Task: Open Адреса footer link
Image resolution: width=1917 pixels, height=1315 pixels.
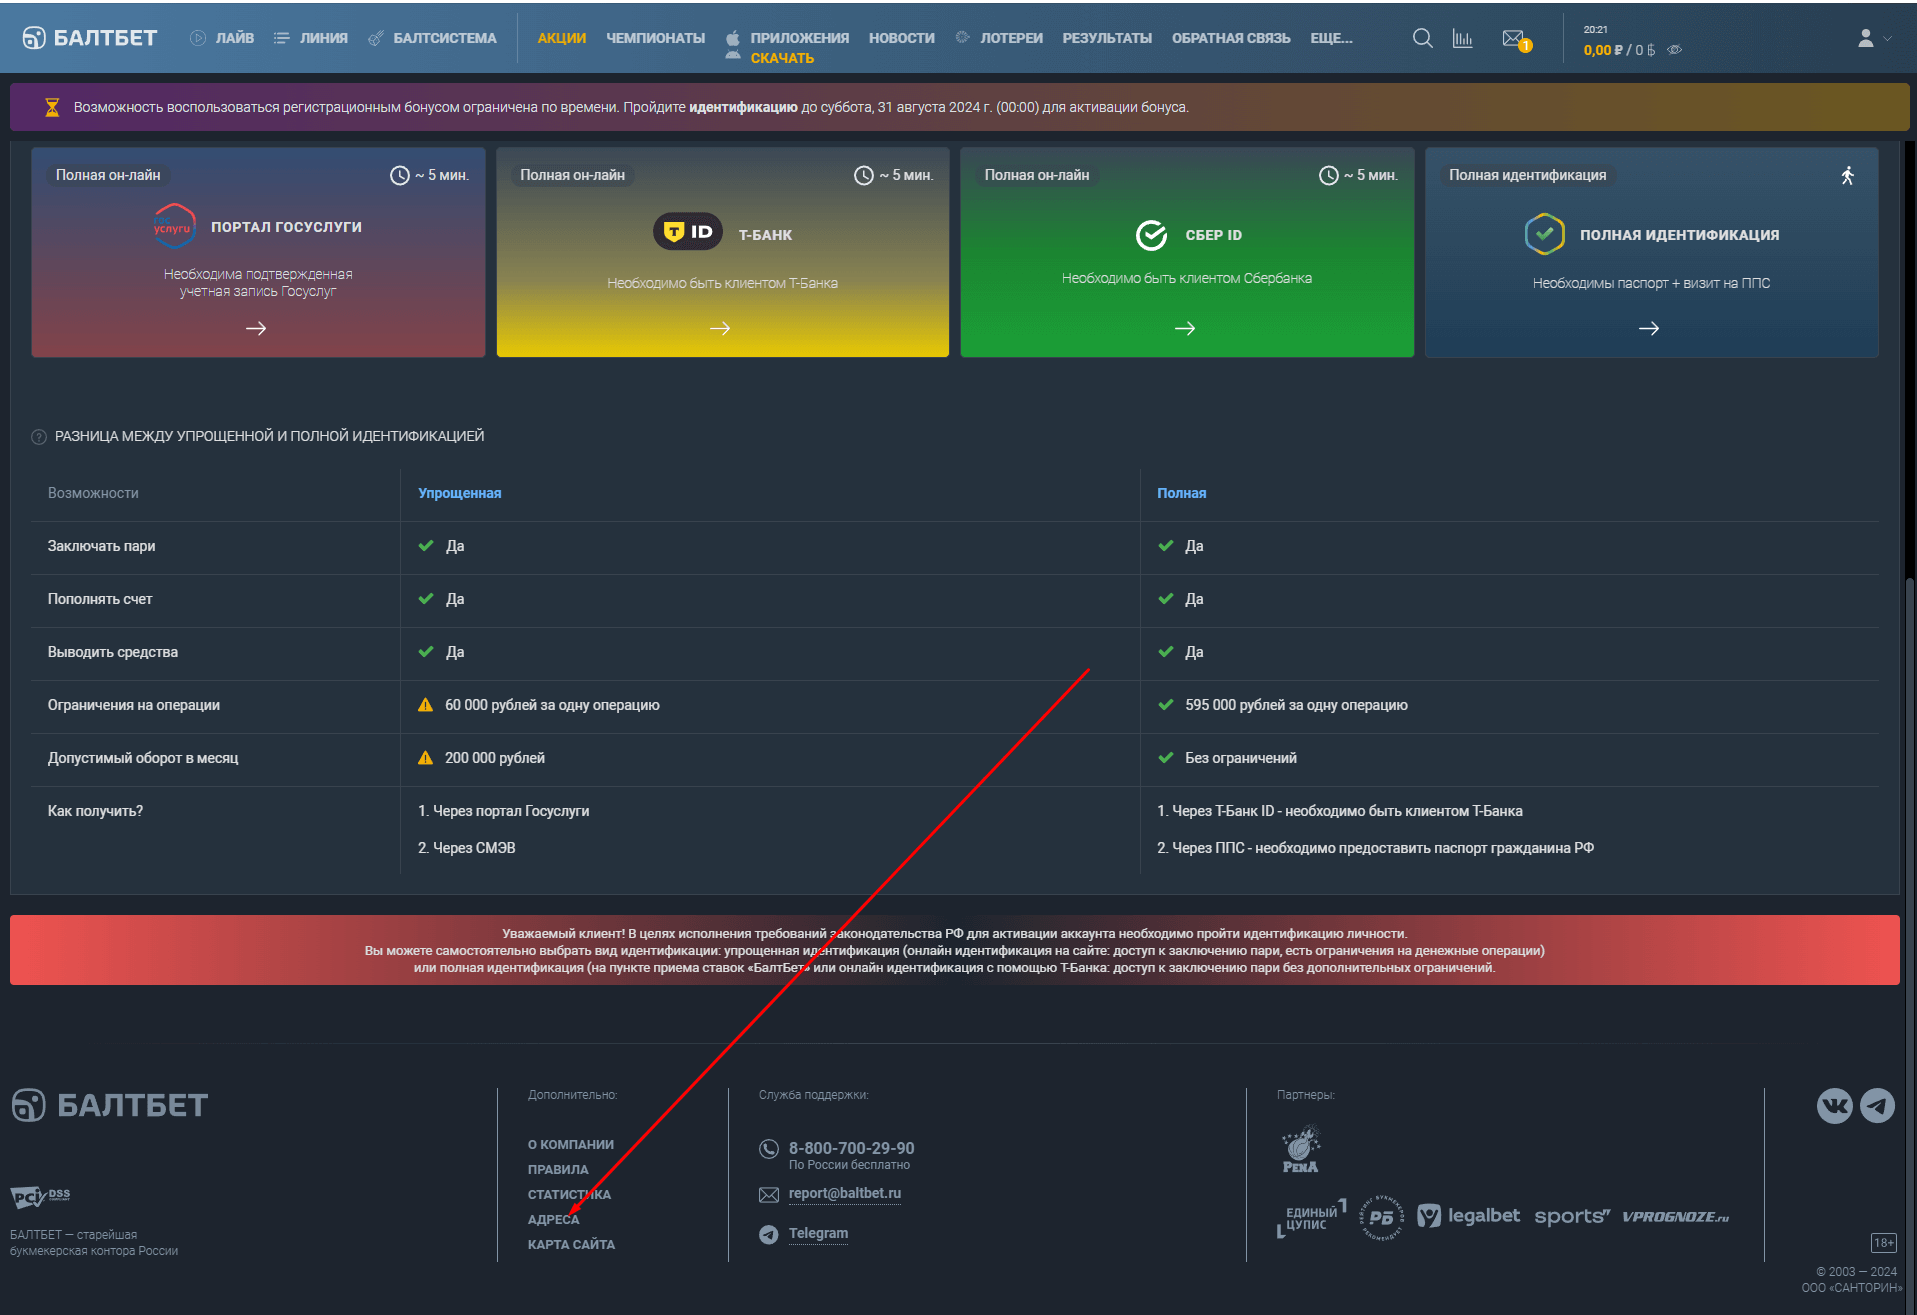Action: [553, 1220]
